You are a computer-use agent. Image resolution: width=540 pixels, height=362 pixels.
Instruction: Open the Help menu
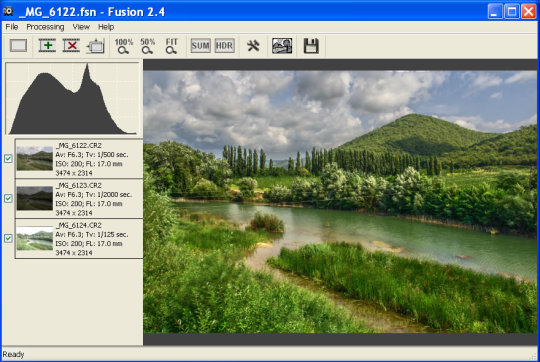pyautogui.click(x=106, y=27)
